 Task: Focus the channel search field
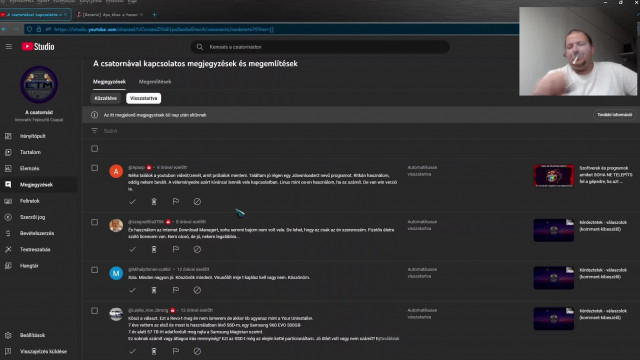[320, 47]
